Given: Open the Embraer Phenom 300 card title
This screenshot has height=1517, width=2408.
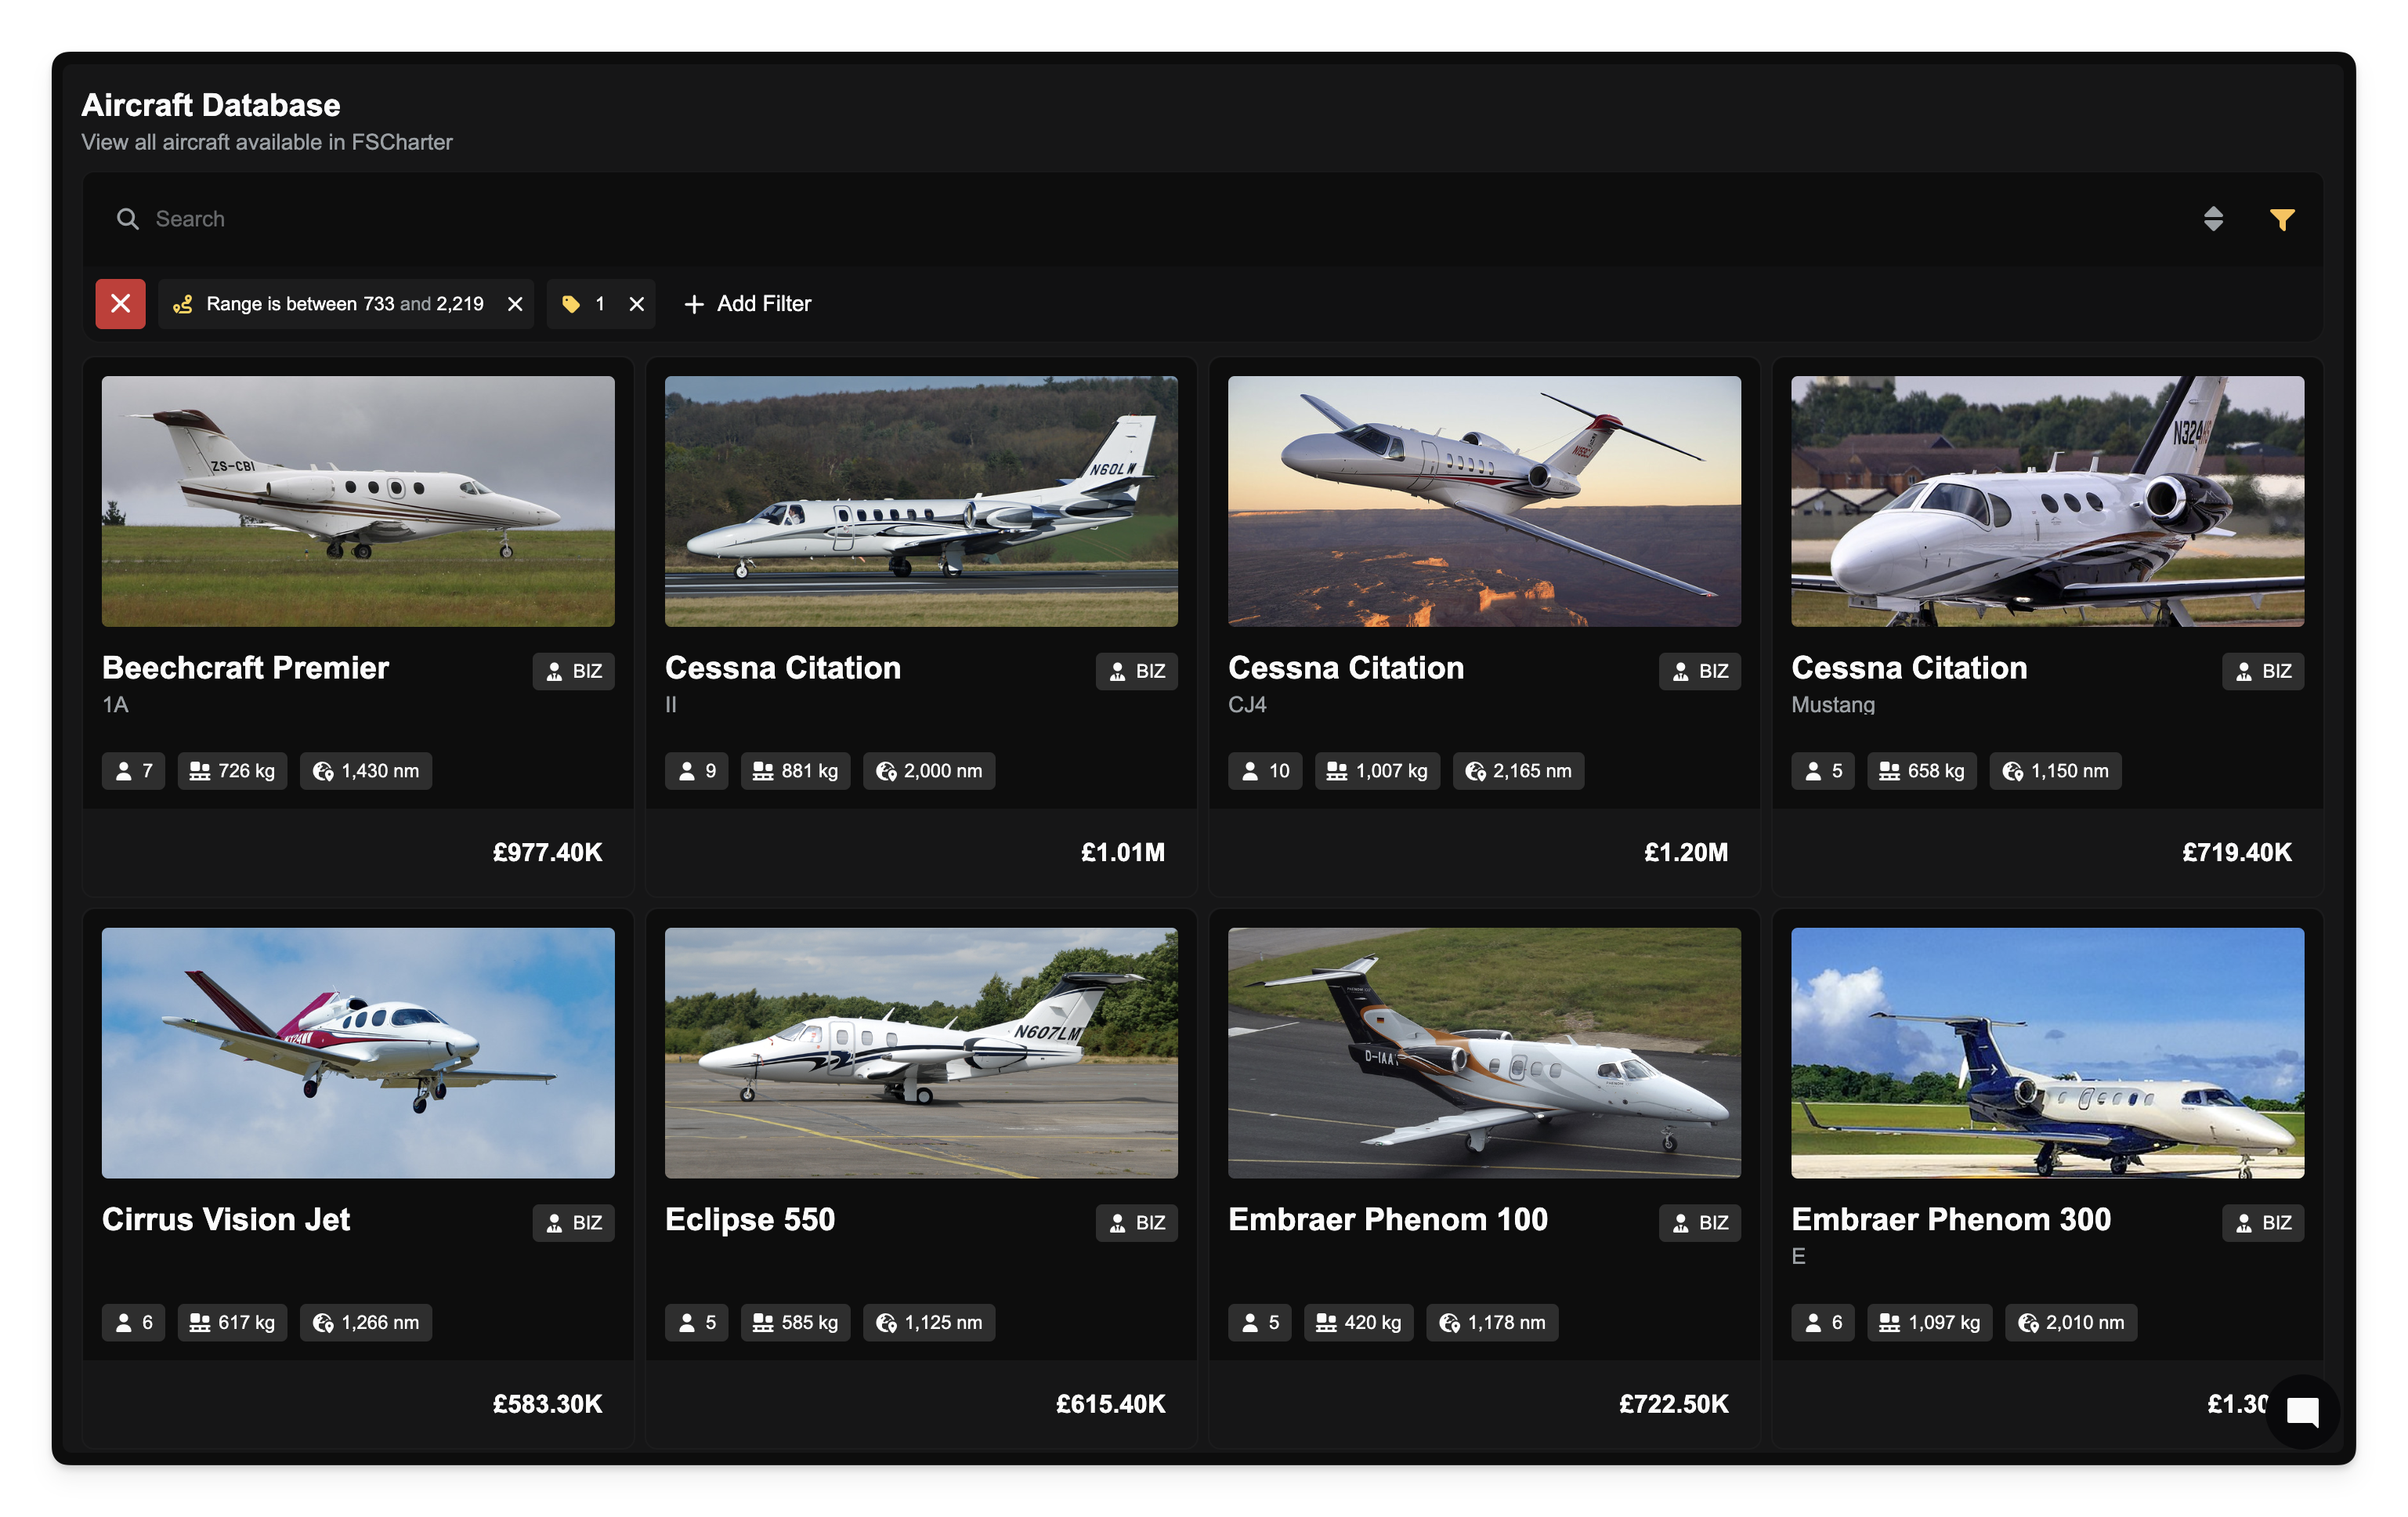Looking at the screenshot, I should point(1950,1219).
